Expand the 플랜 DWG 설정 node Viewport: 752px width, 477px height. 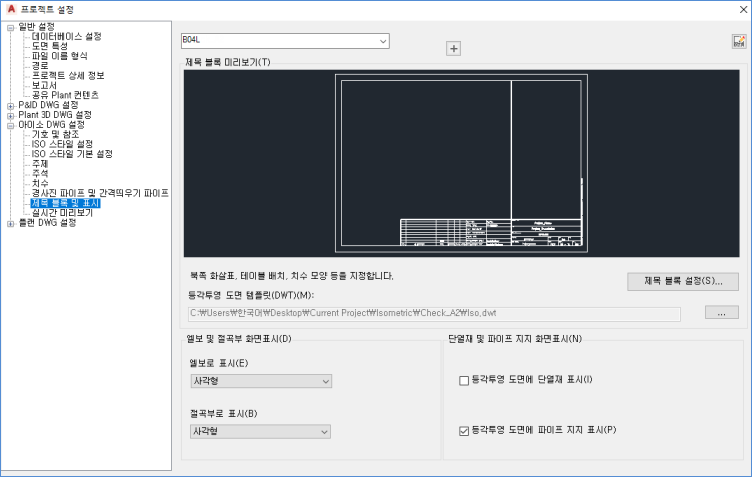(11, 223)
